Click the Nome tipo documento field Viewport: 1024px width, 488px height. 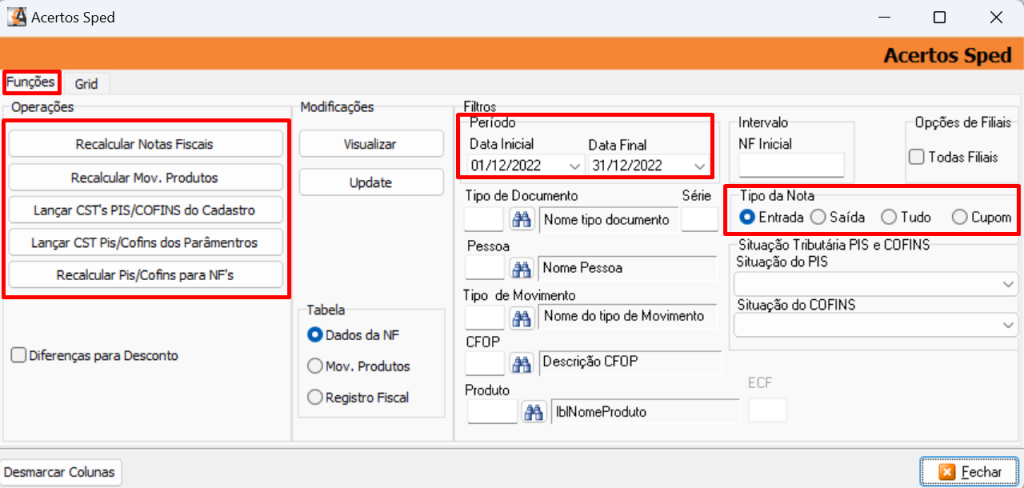coord(609,220)
